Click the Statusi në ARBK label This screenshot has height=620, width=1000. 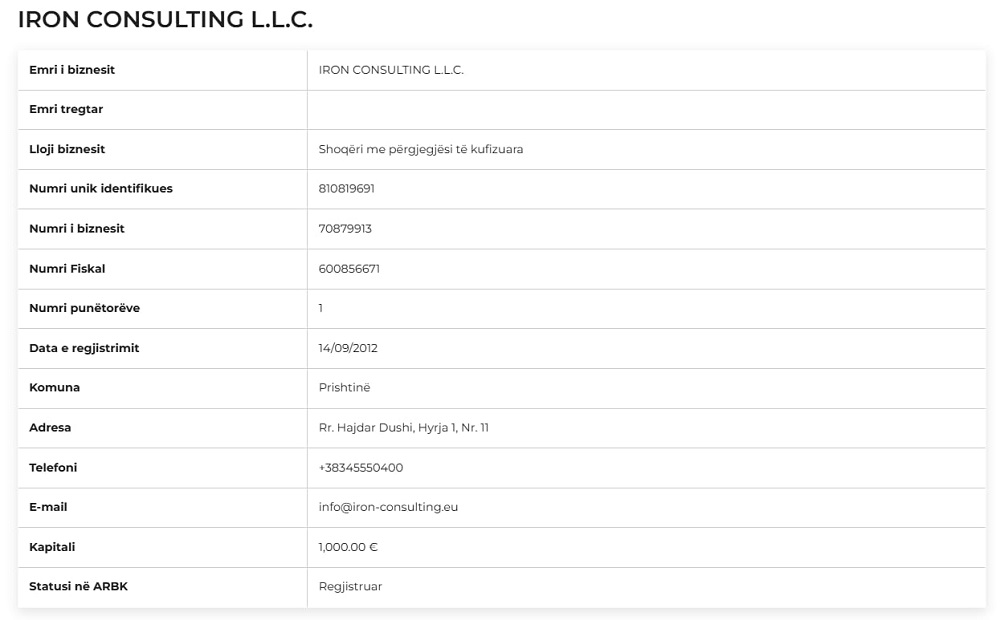78,586
